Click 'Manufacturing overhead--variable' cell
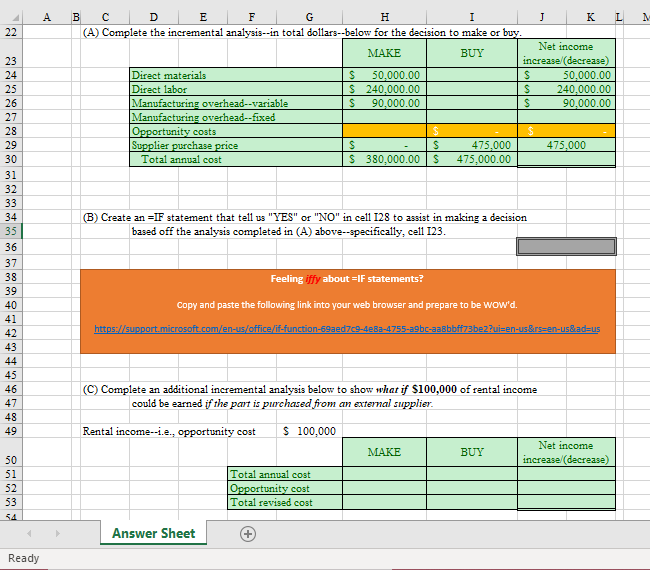This screenshot has width=650, height=570. 236,103
